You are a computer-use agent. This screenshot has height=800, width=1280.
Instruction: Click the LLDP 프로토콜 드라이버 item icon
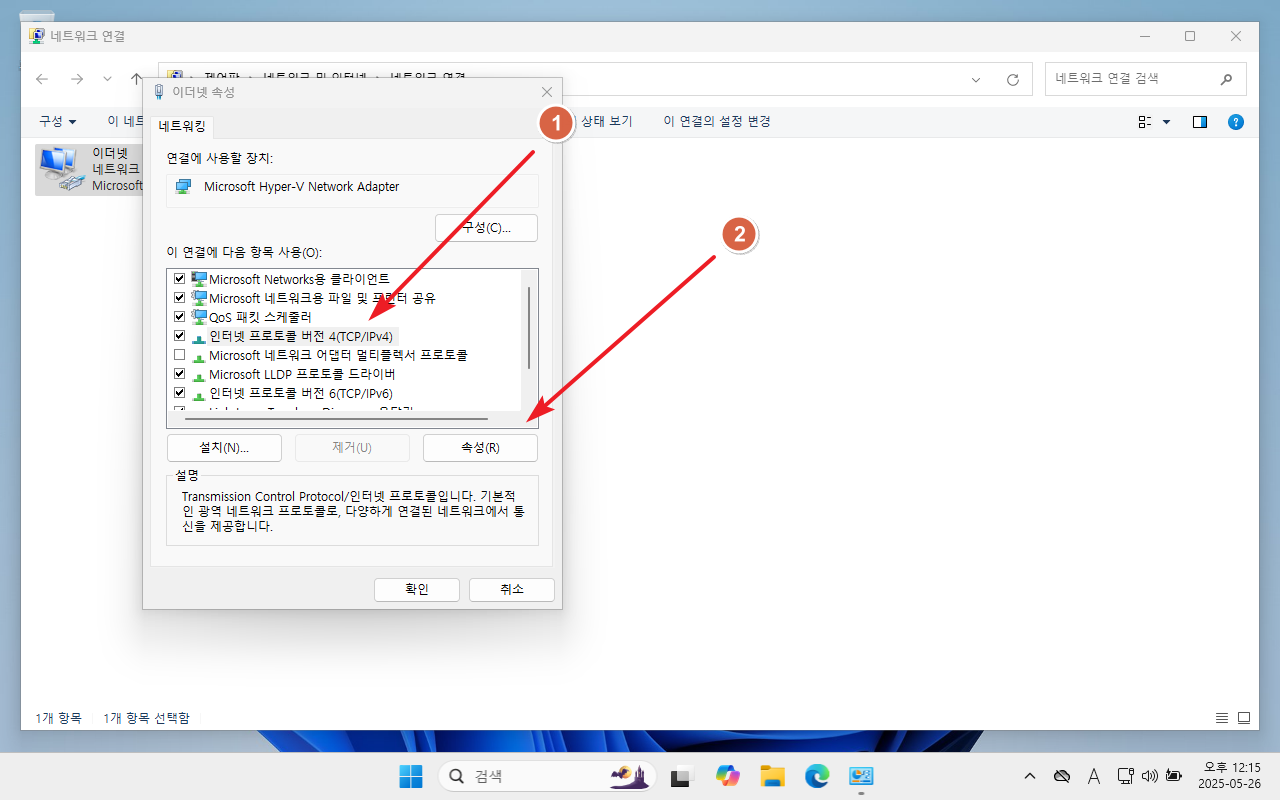tap(199, 375)
